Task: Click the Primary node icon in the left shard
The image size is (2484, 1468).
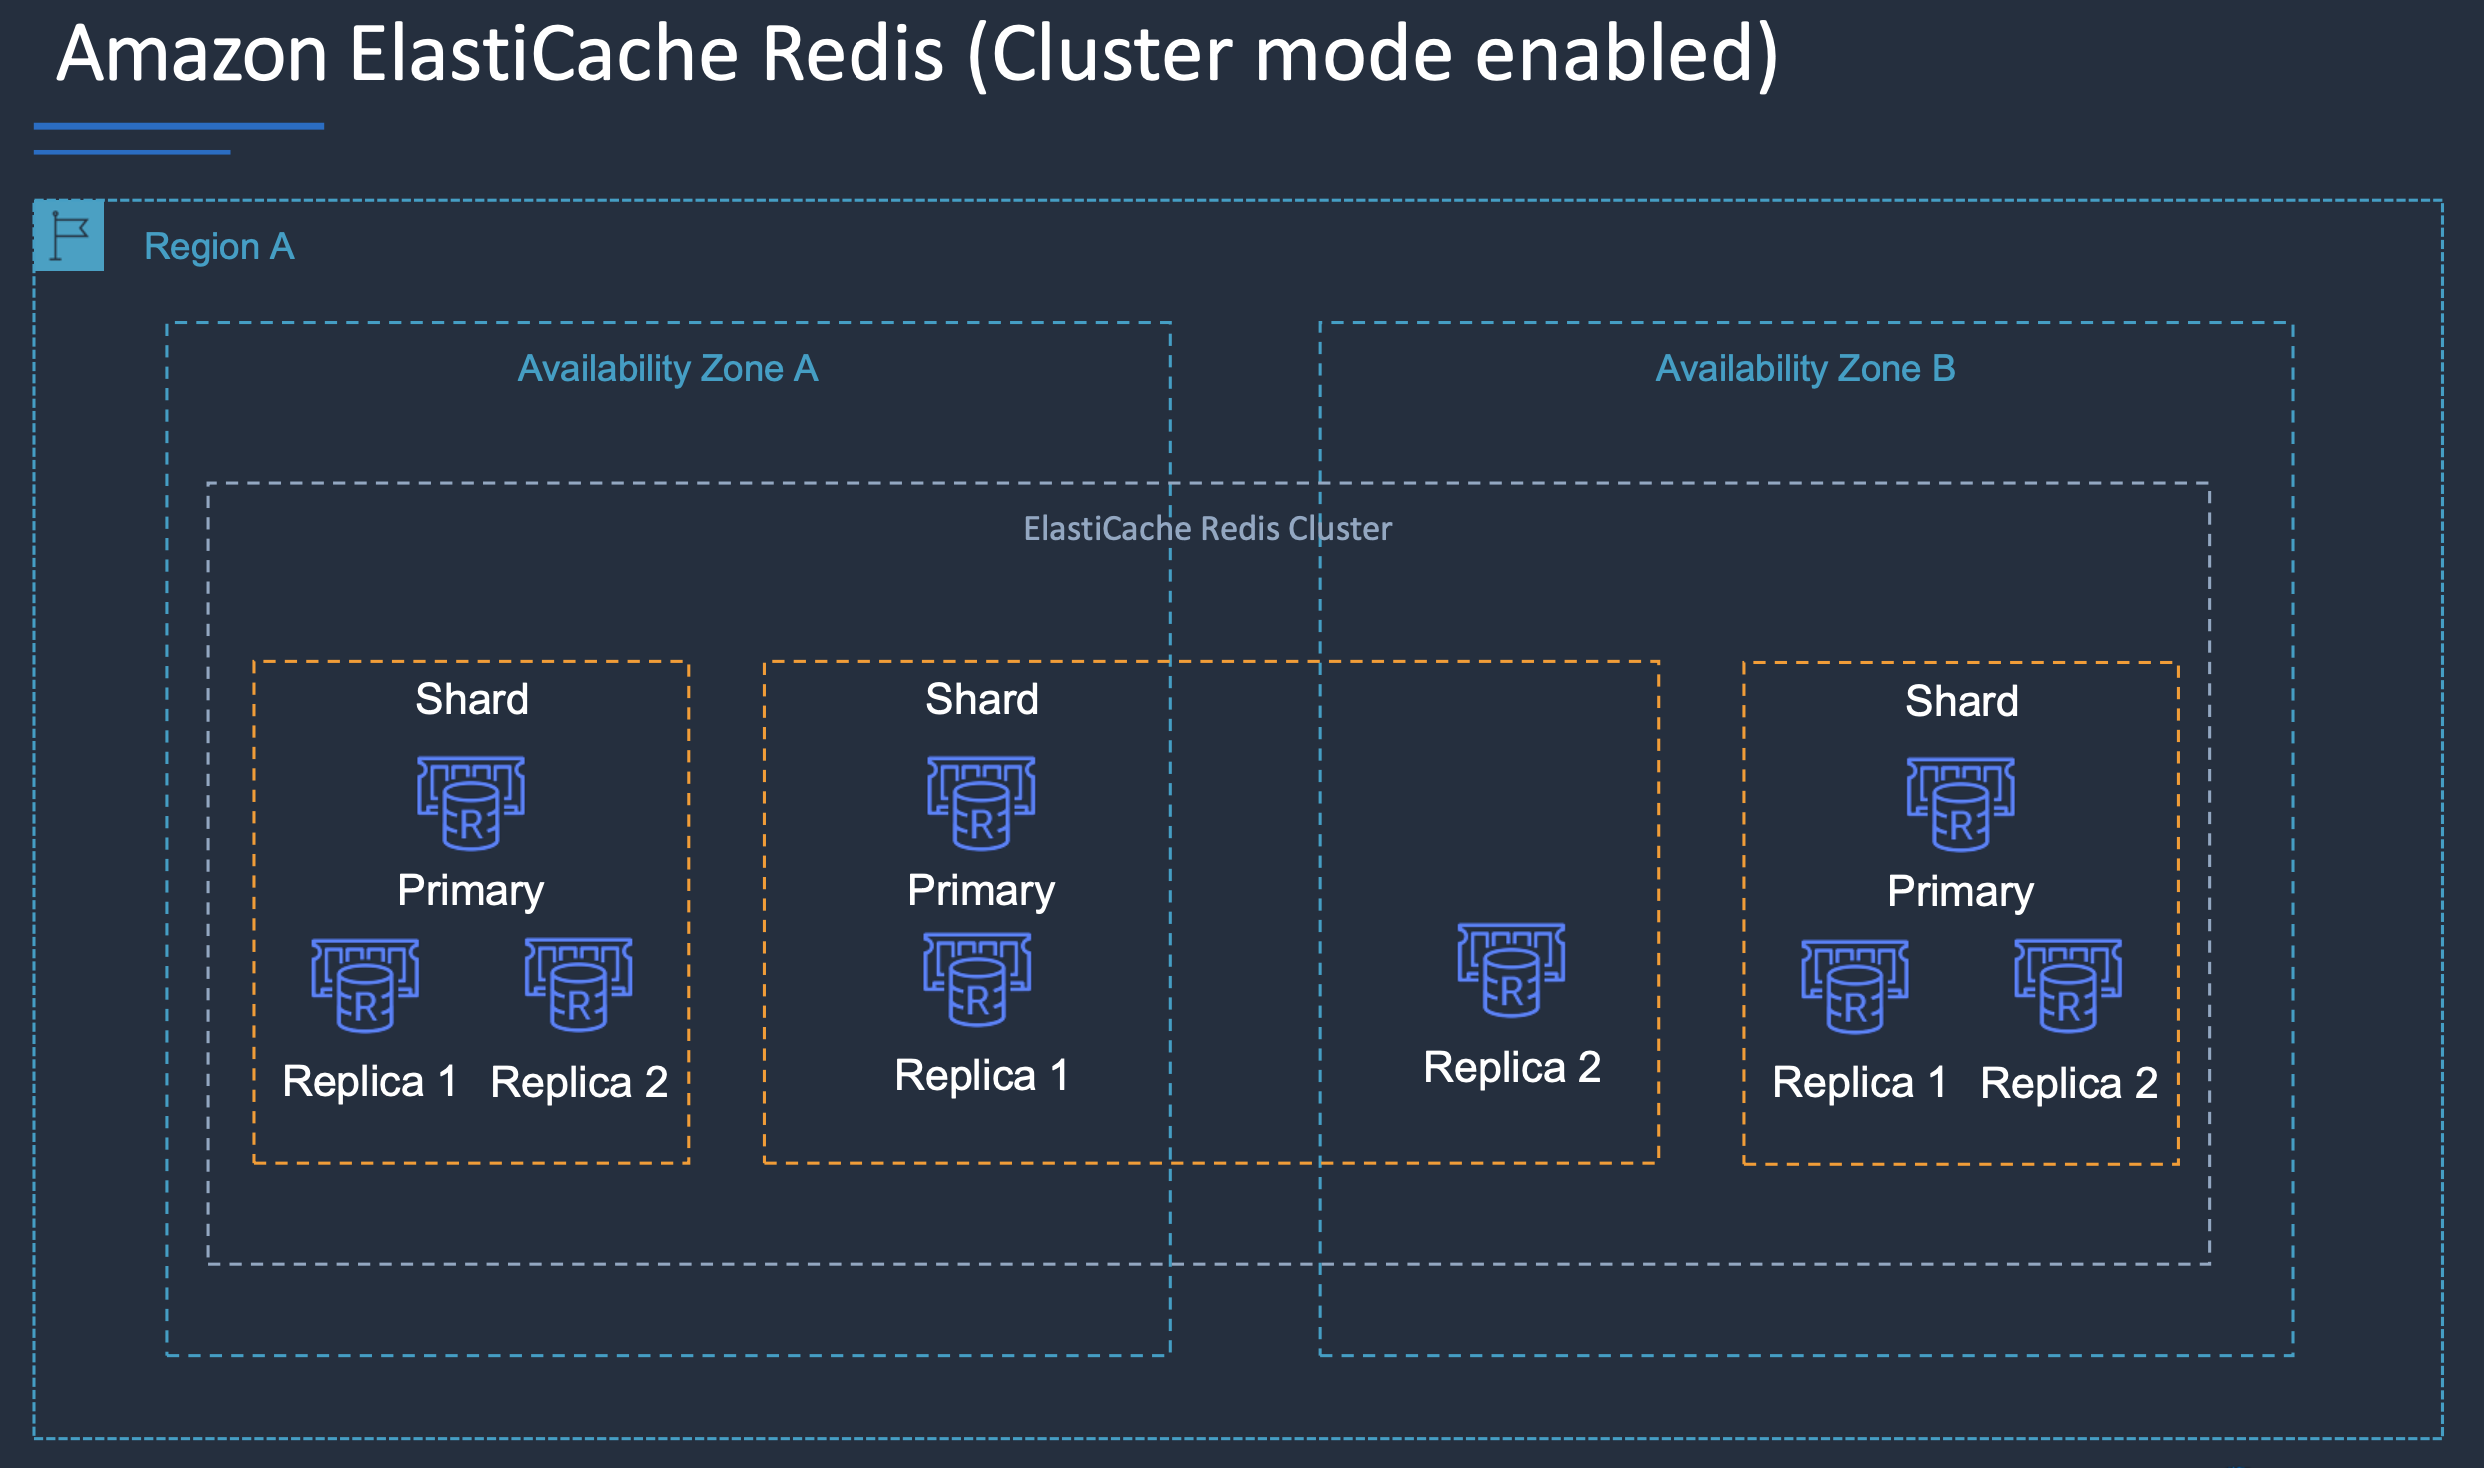Action: [x=471, y=803]
